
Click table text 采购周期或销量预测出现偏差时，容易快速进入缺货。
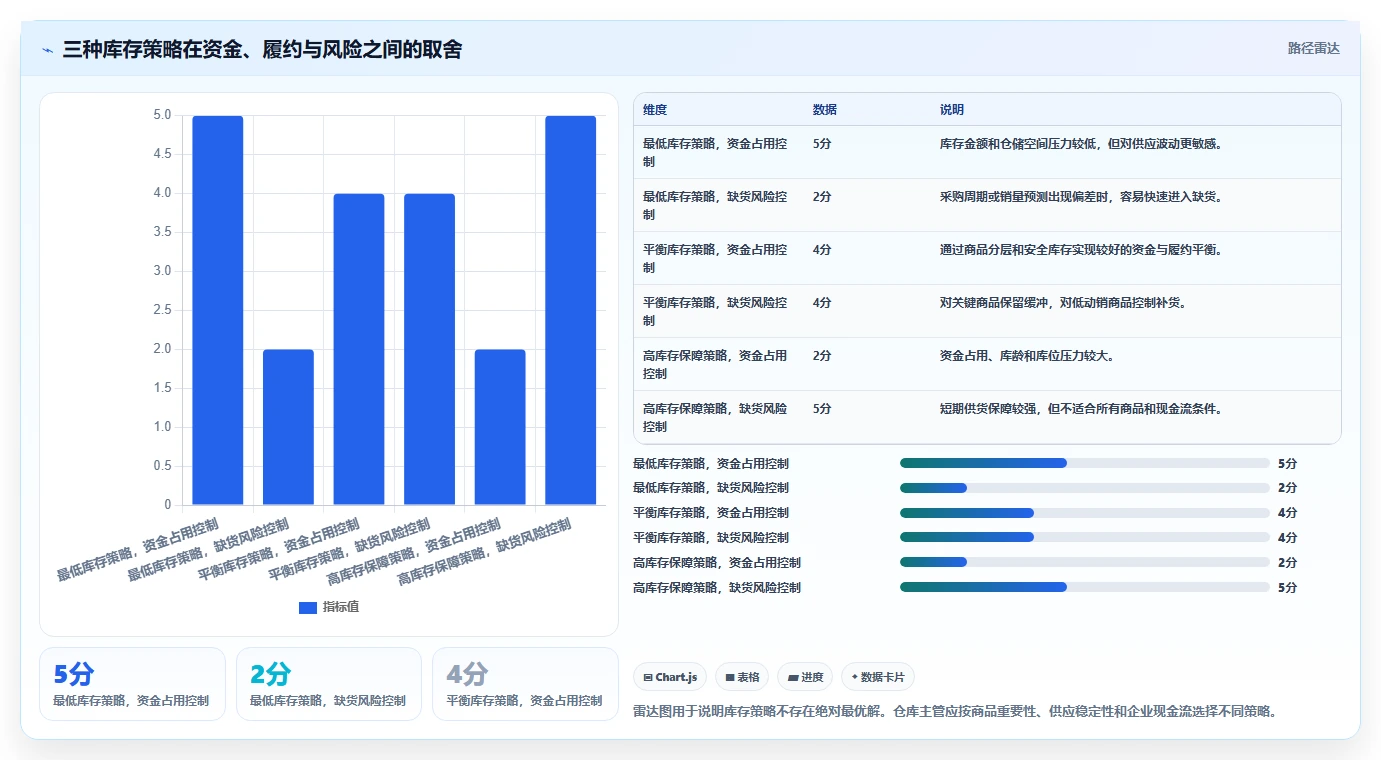coord(1082,197)
